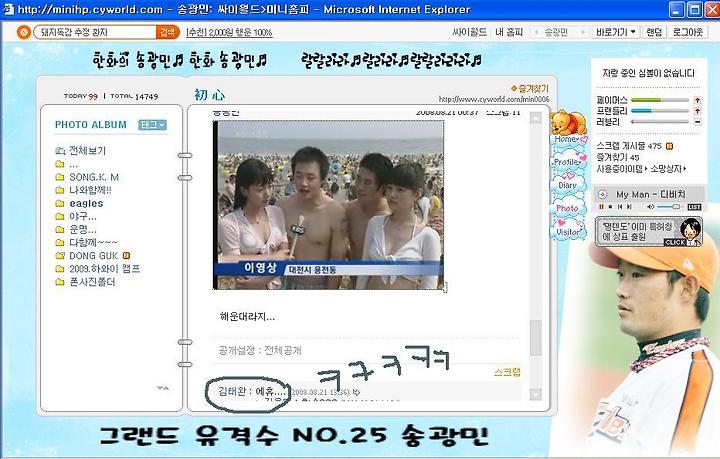Click 즐겨찾기 above the minihompy URL
This screenshot has height=459, width=720.
coord(530,88)
